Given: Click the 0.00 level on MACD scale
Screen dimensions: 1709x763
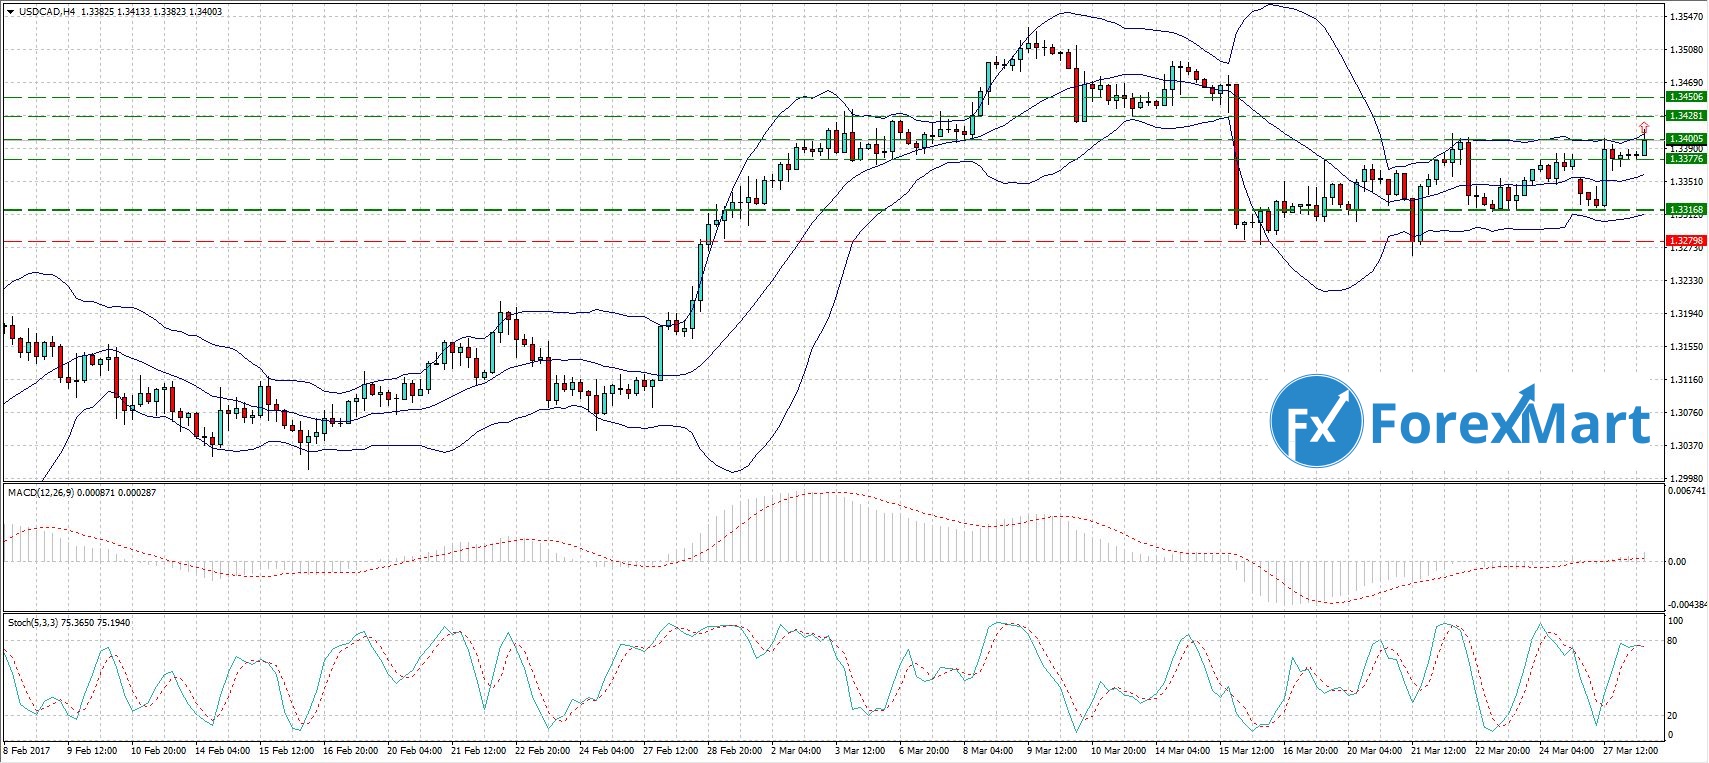Looking at the screenshot, I should click(x=1676, y=562).
